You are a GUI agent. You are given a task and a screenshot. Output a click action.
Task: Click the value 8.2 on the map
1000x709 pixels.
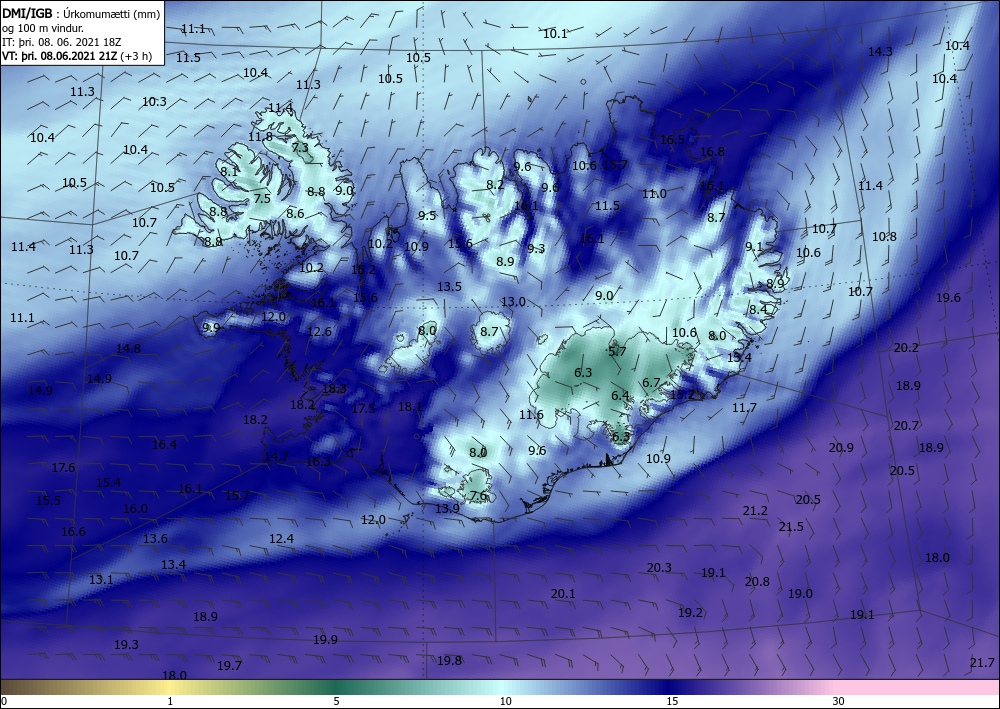[495, 185]
